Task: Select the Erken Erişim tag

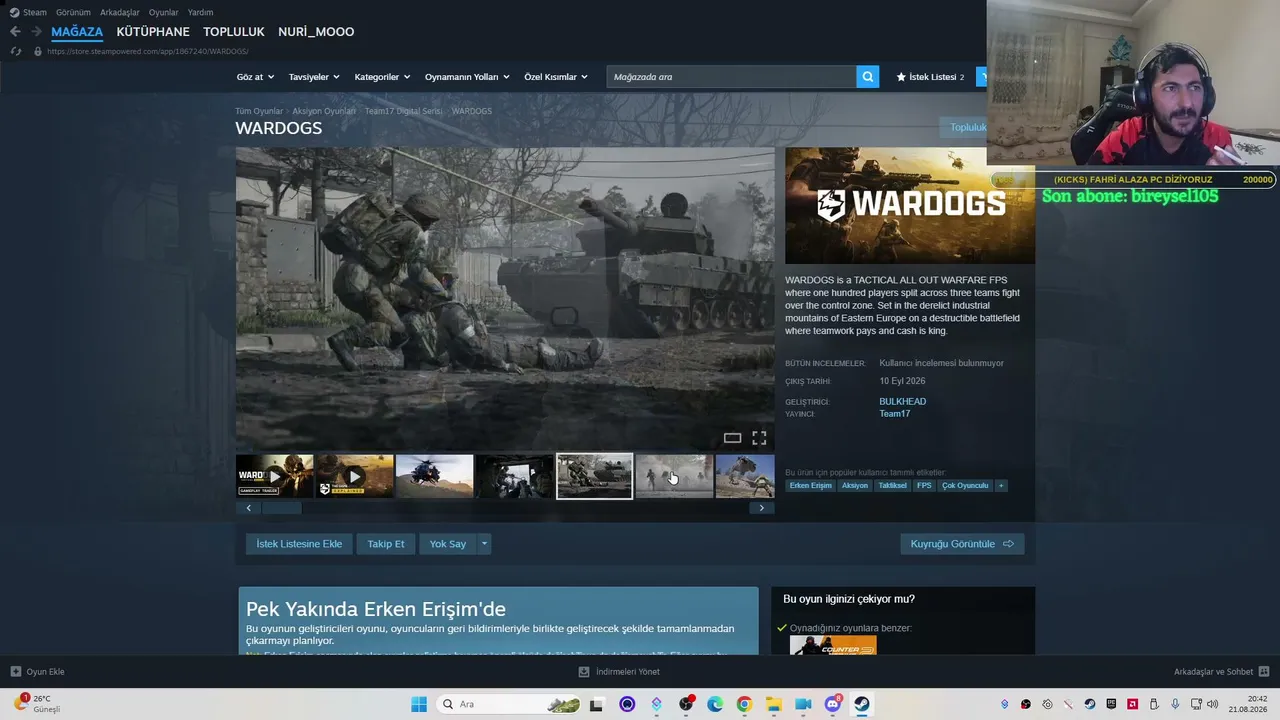Action: pyautogui.click(x=810, y=486)
